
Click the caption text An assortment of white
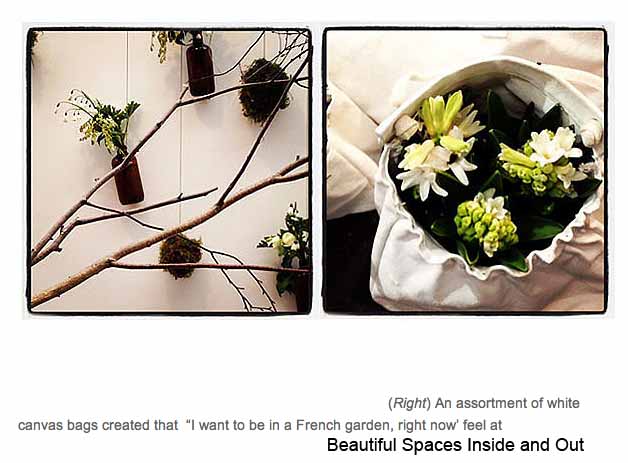click(507, 403)
